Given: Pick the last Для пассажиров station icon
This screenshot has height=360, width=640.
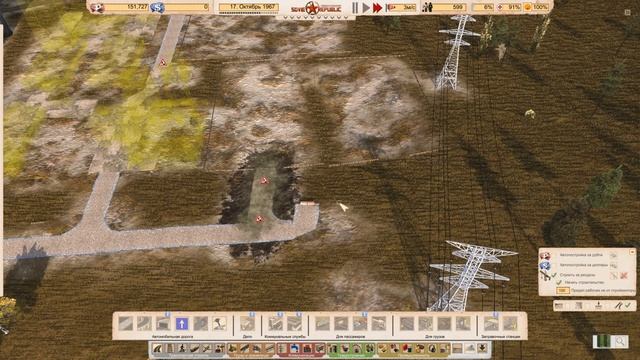Looking at the screenshot, I should [378, 324].
